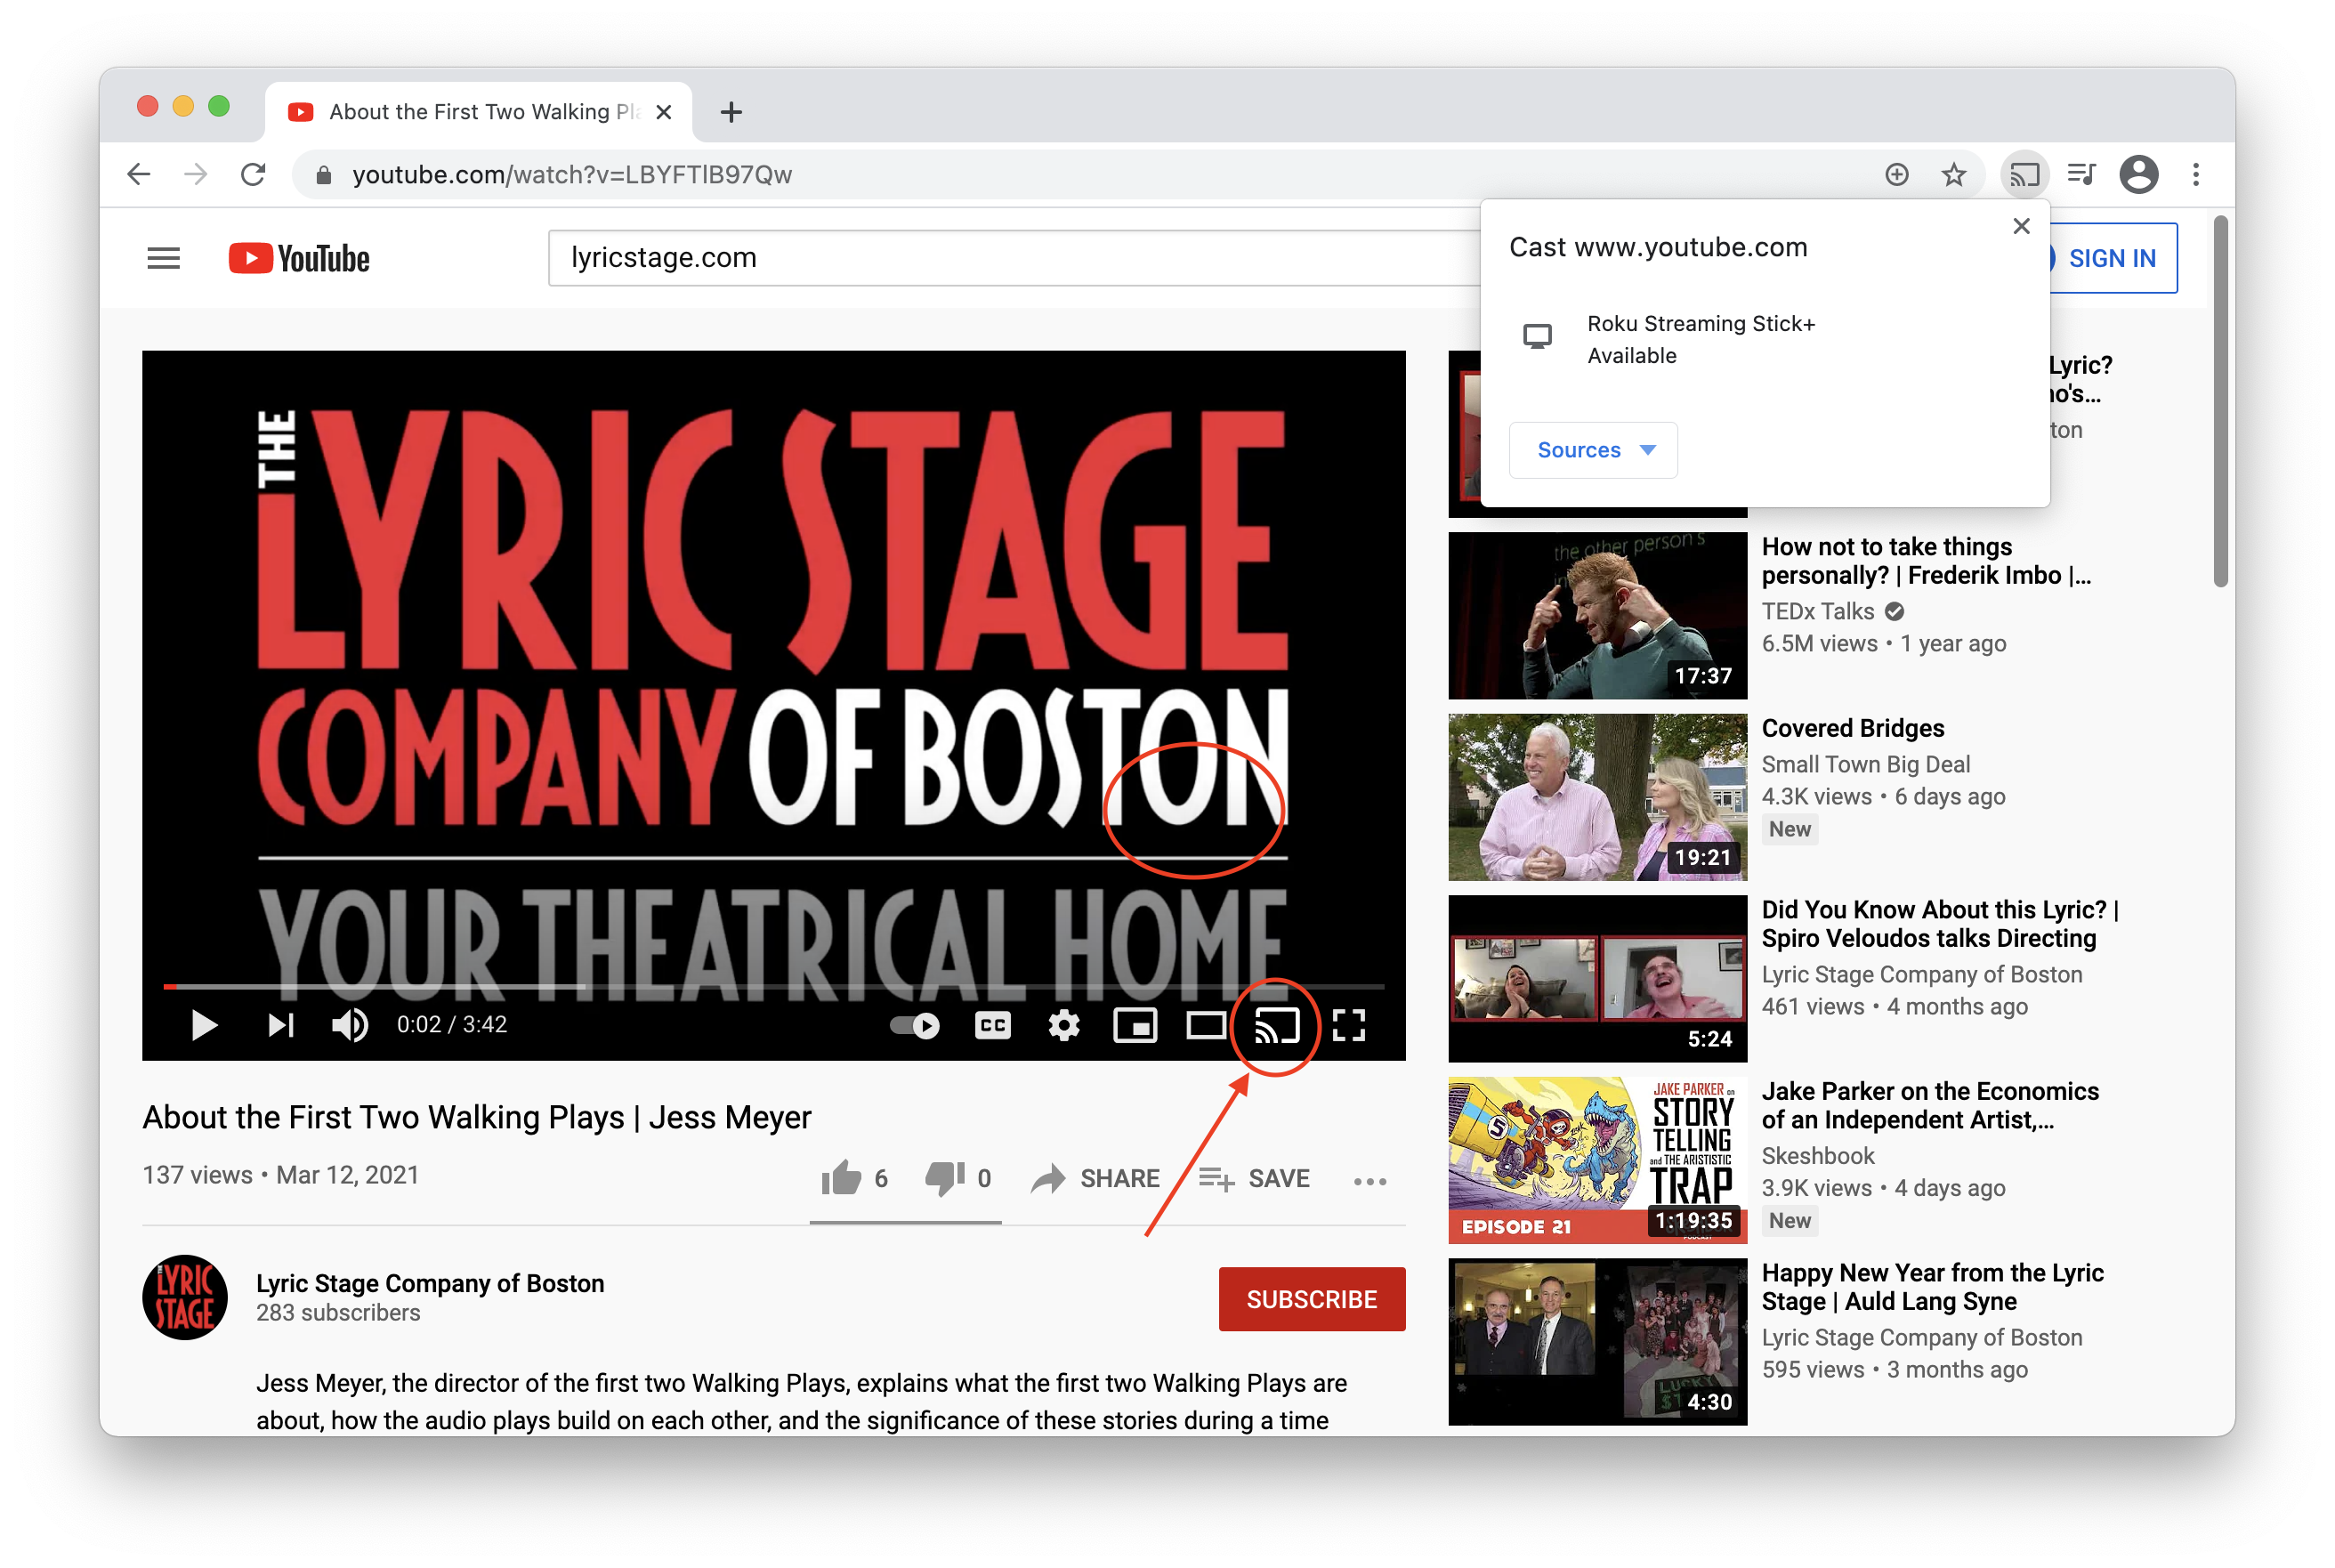This screenshot has height=1568, width=2335.
Task: Bookmark this page with the star icon
Action: click(1953, 174)
